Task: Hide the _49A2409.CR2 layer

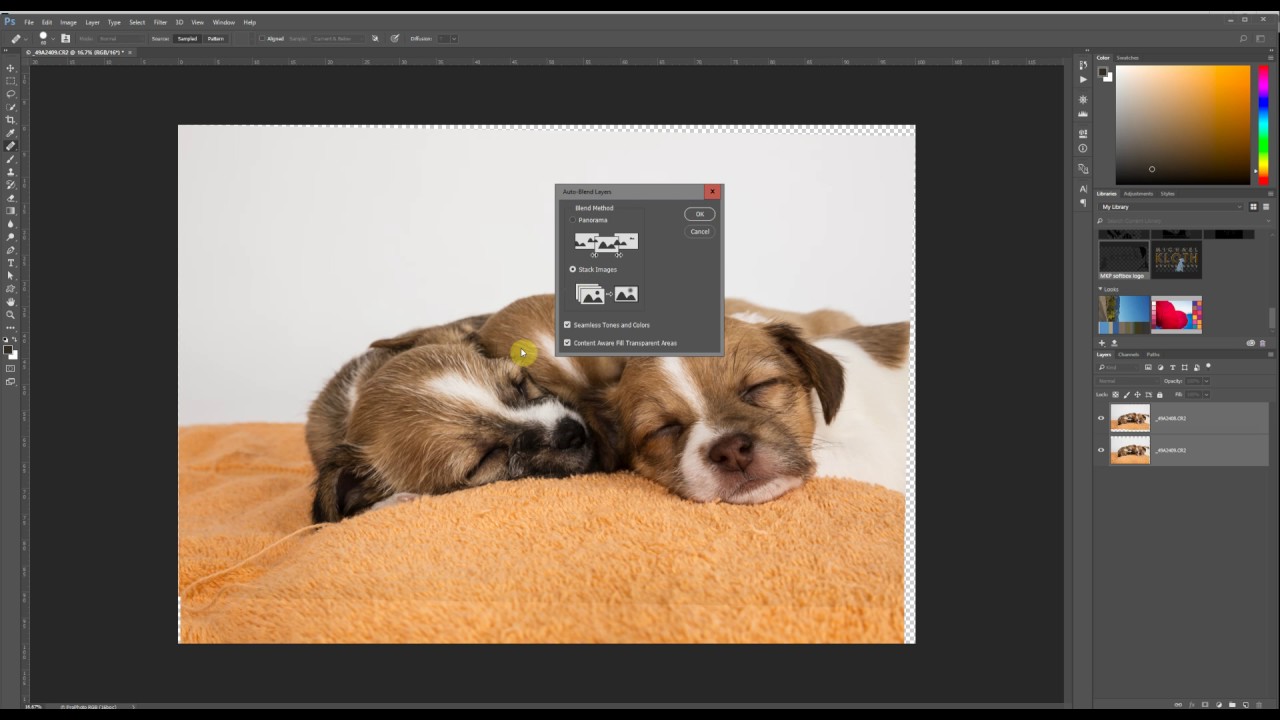Action: click(1101, 450)
